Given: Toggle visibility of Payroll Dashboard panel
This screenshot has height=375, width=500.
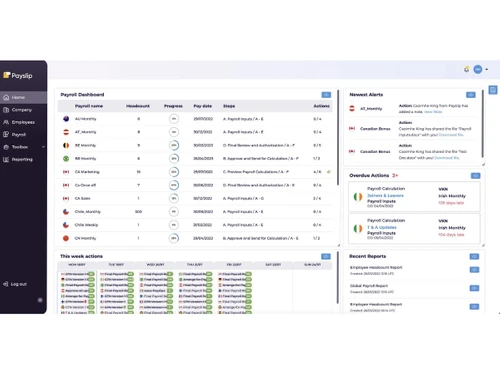Looking at the screenshot, I should [x=326, y=95].
